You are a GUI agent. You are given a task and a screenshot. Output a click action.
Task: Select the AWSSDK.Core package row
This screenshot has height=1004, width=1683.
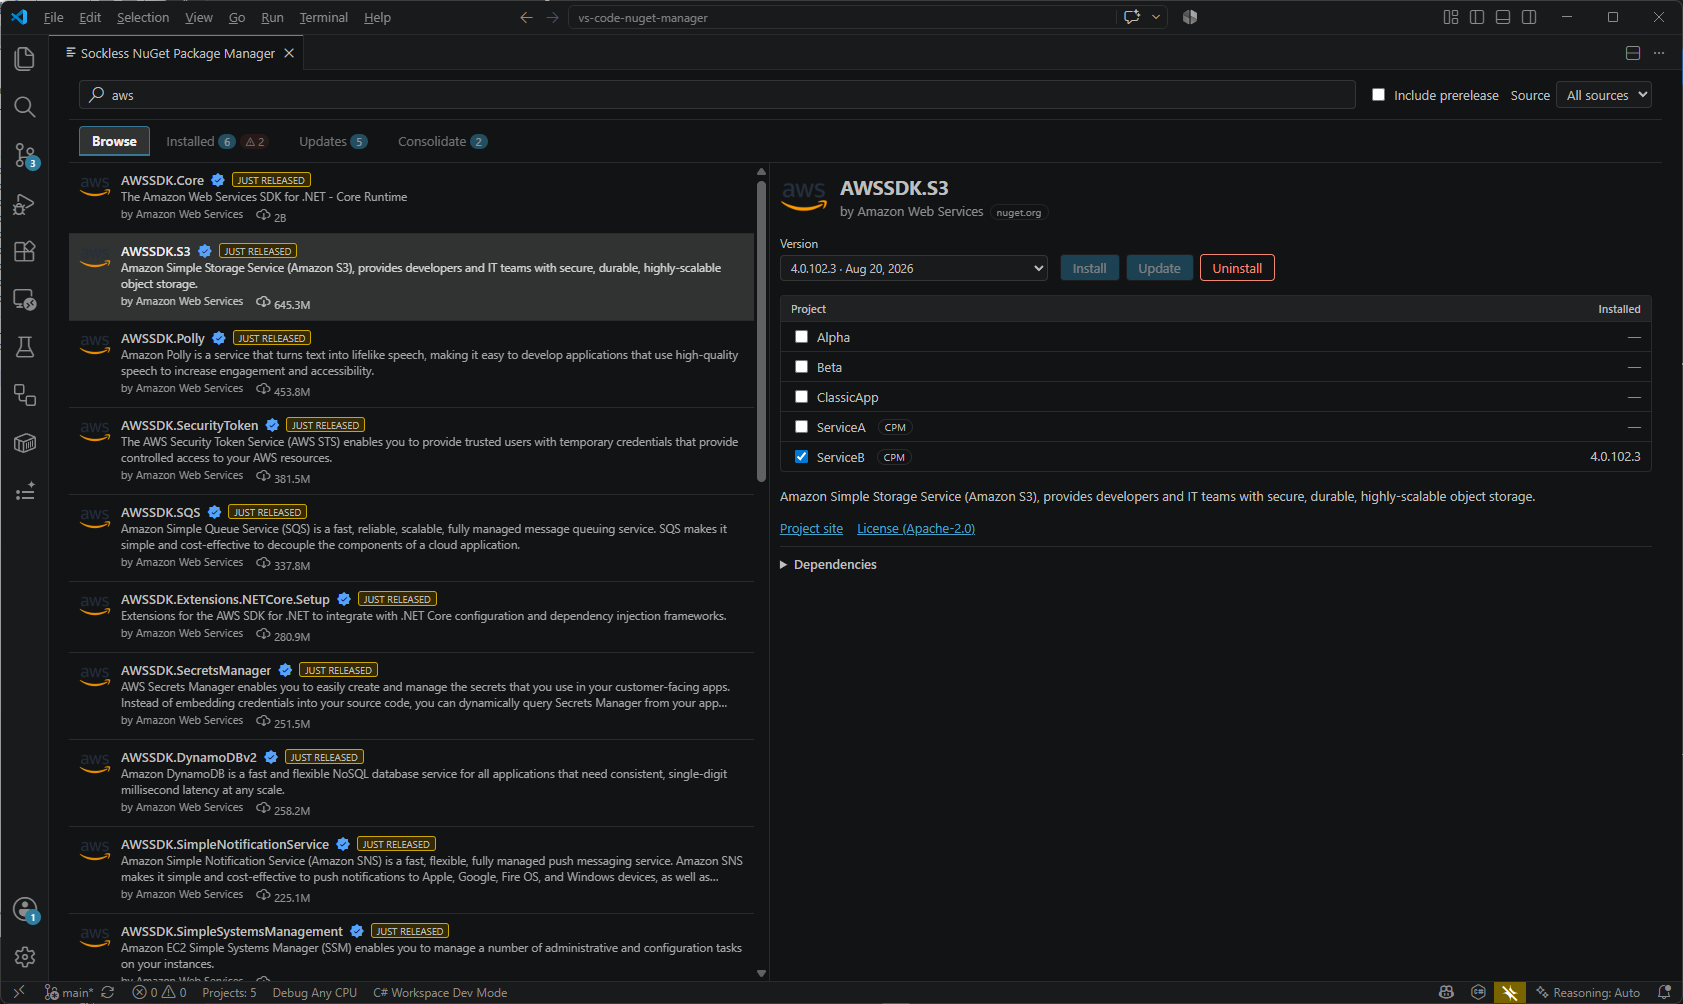point(411,198)
